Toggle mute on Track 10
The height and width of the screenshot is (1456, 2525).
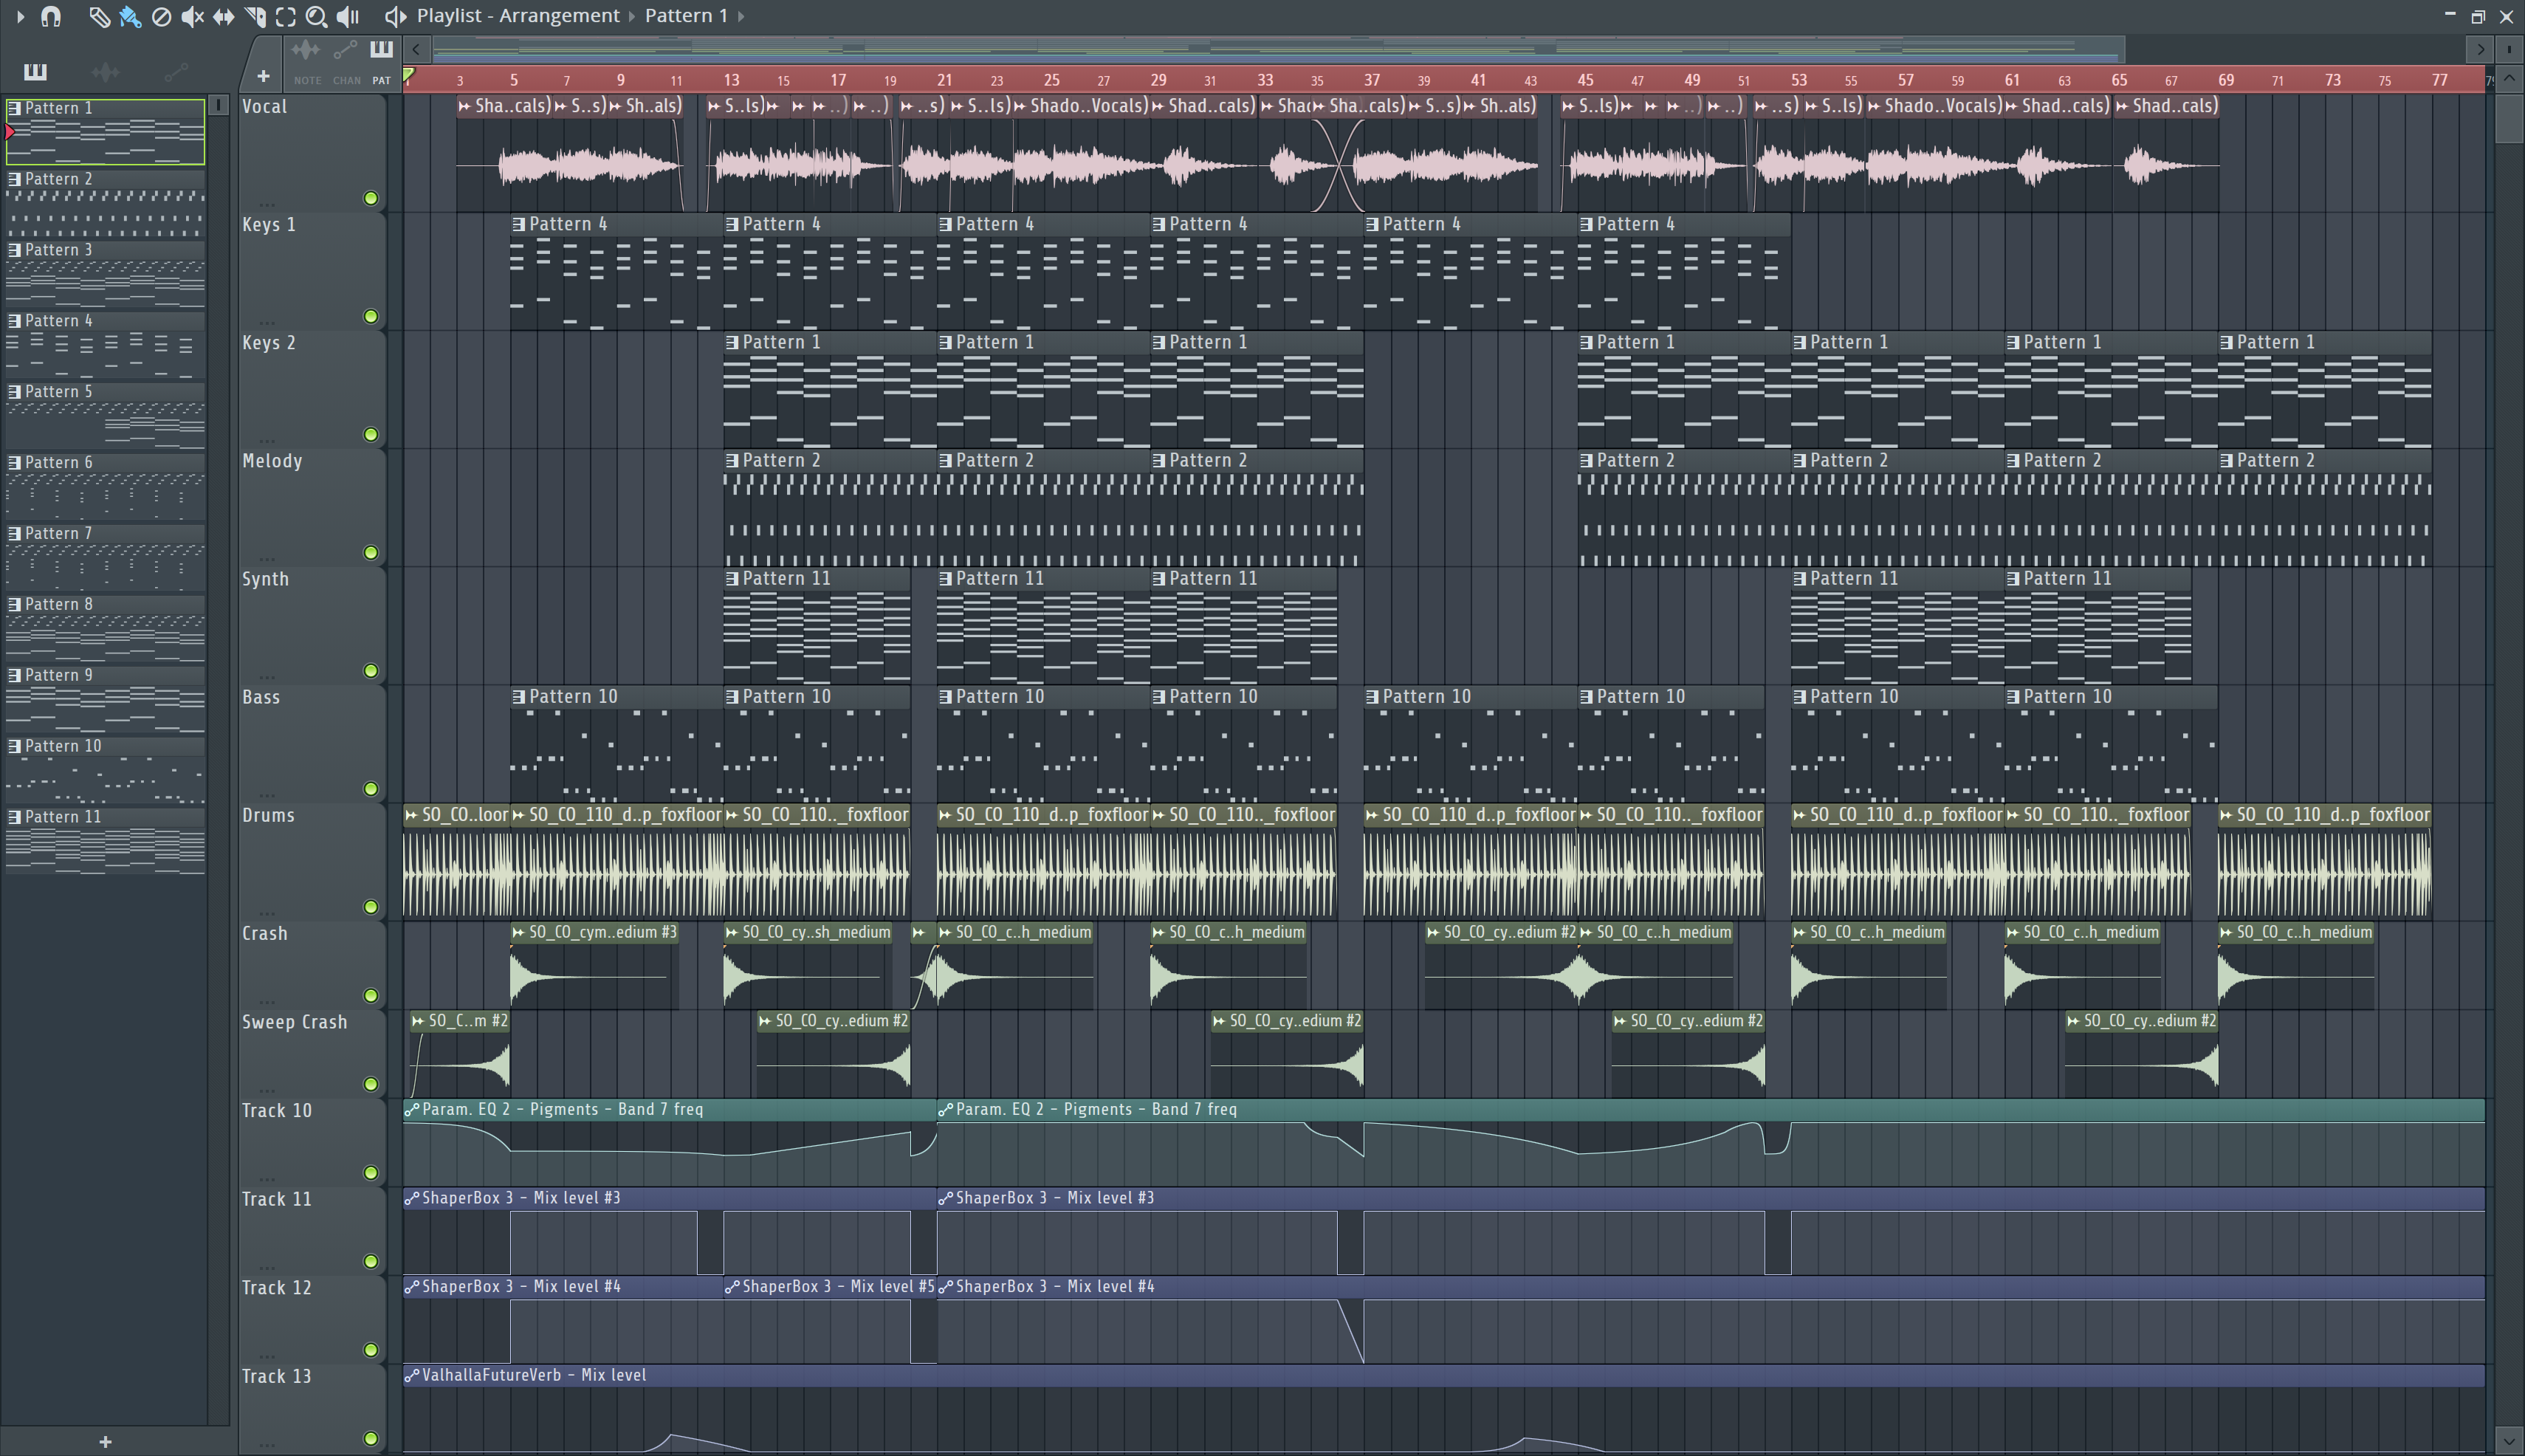[x=371, y=1172]
